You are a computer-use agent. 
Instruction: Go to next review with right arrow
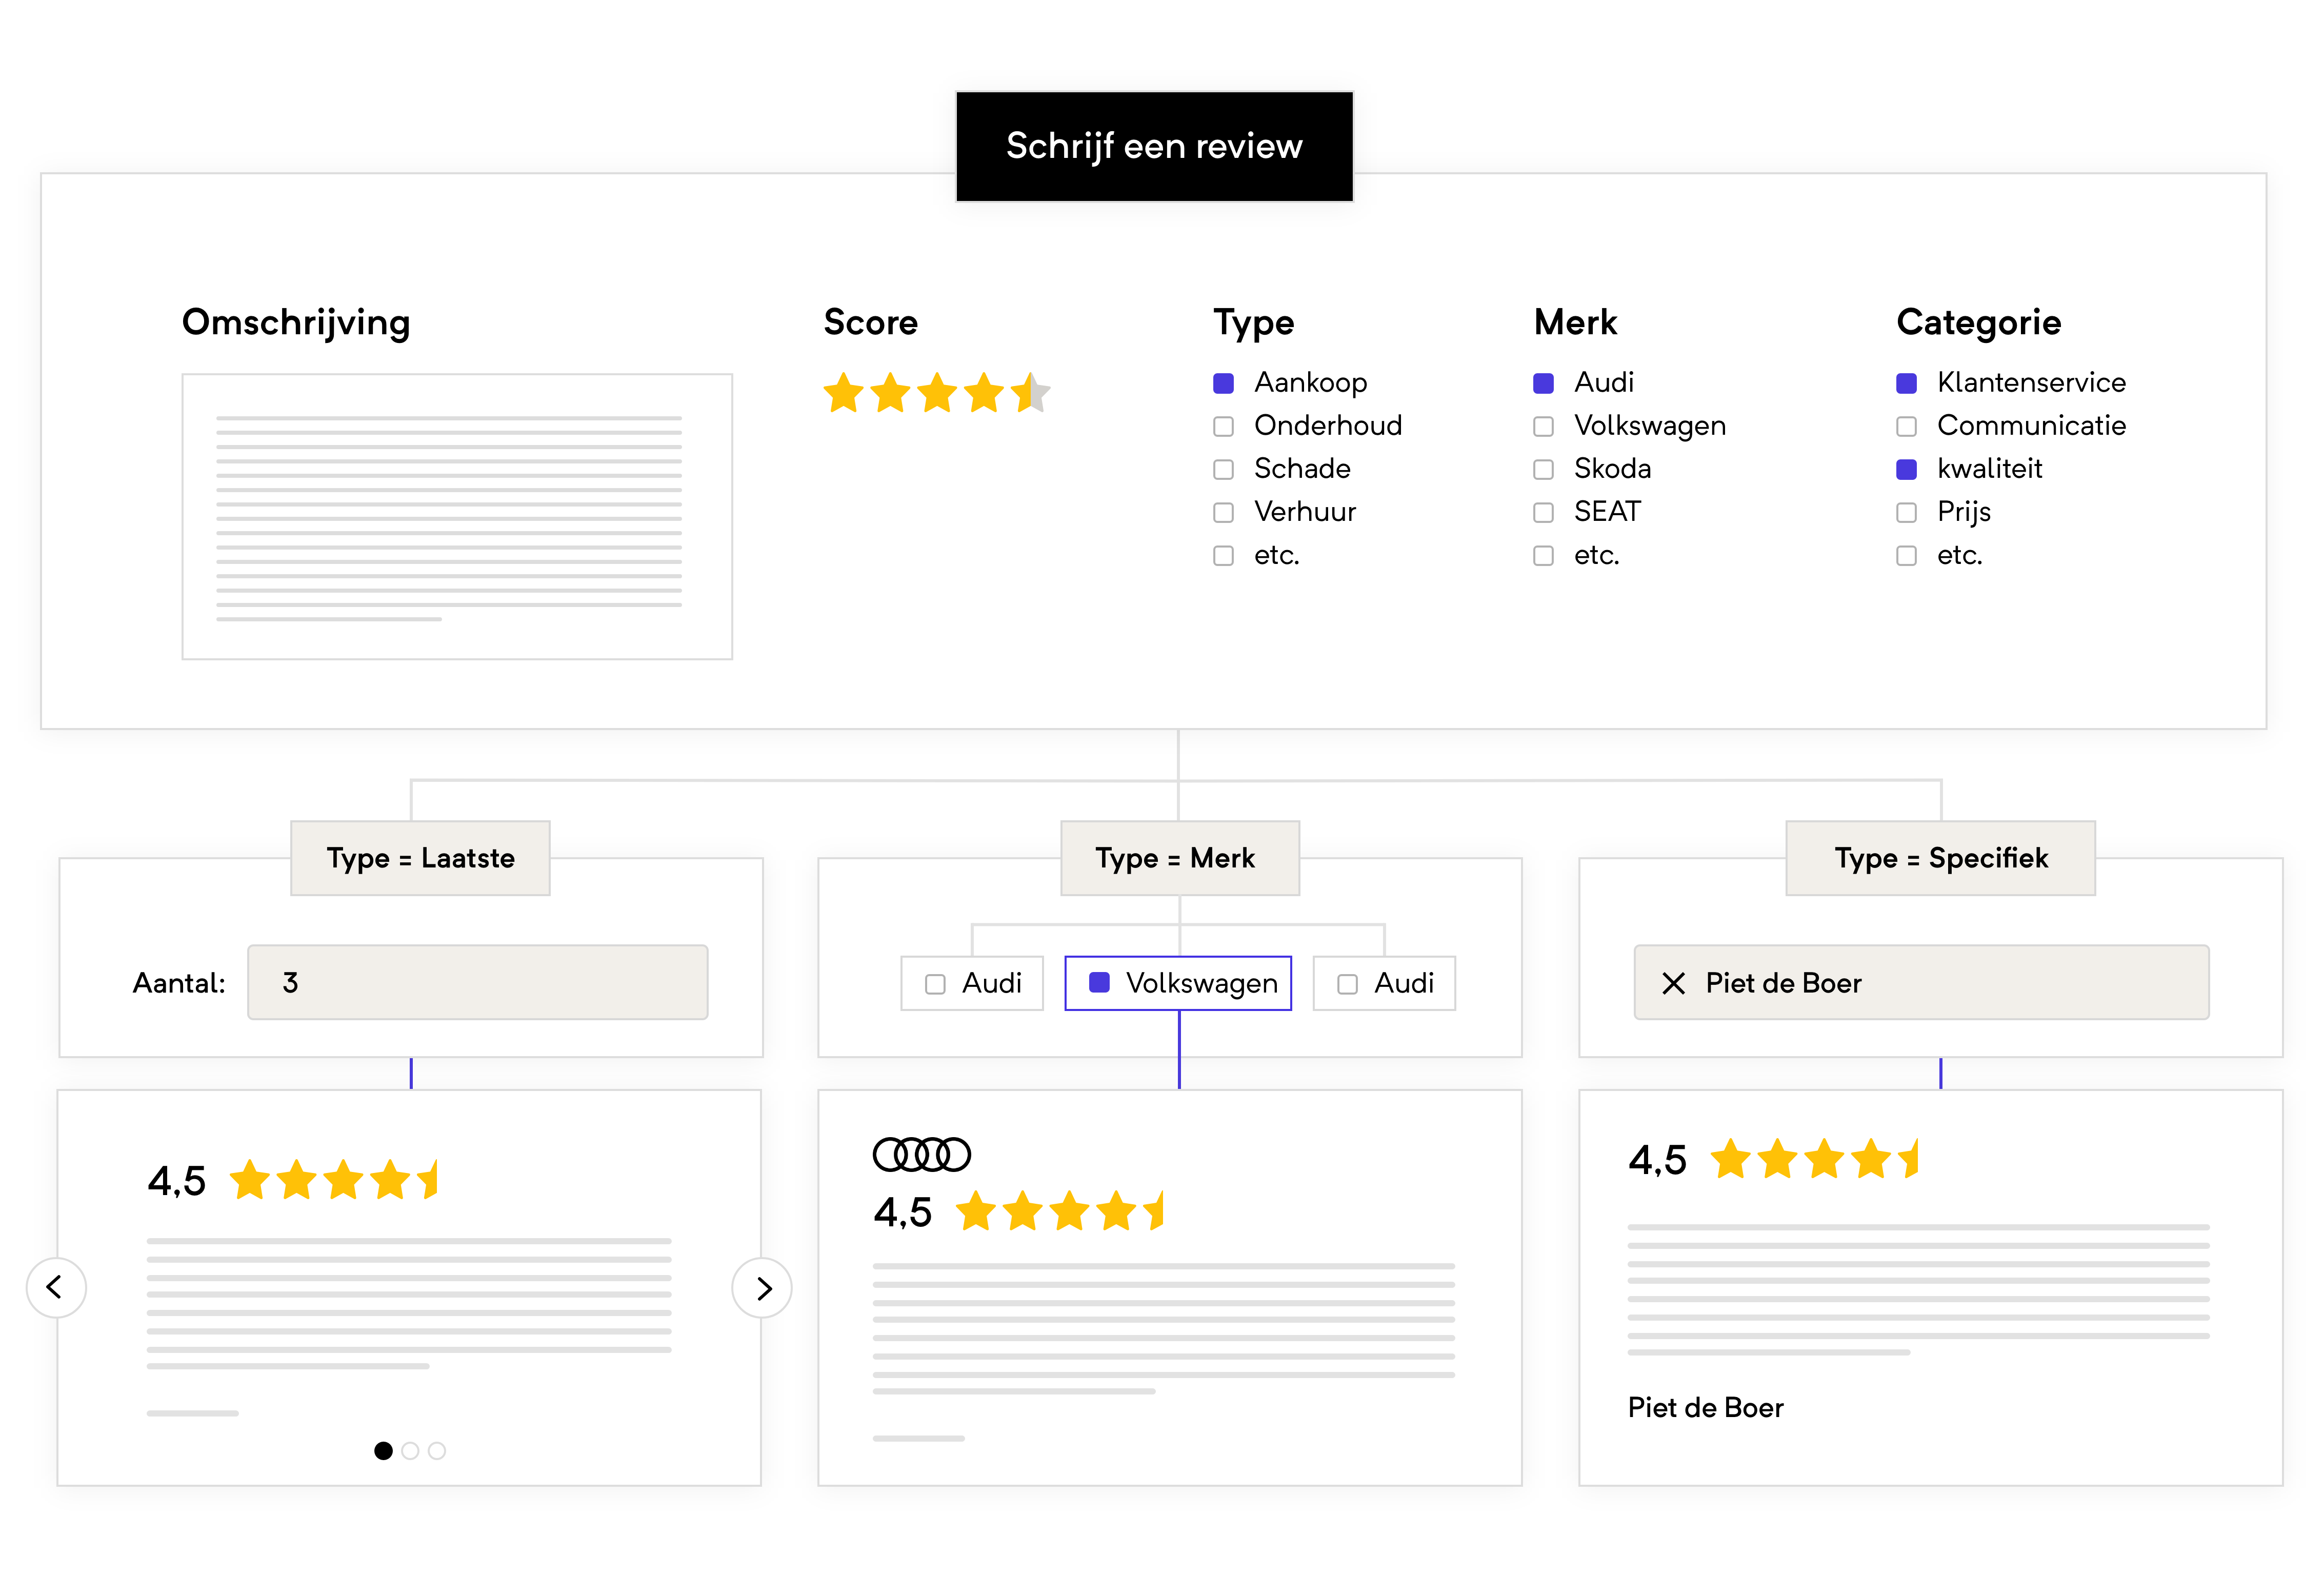pos(762,1287)
